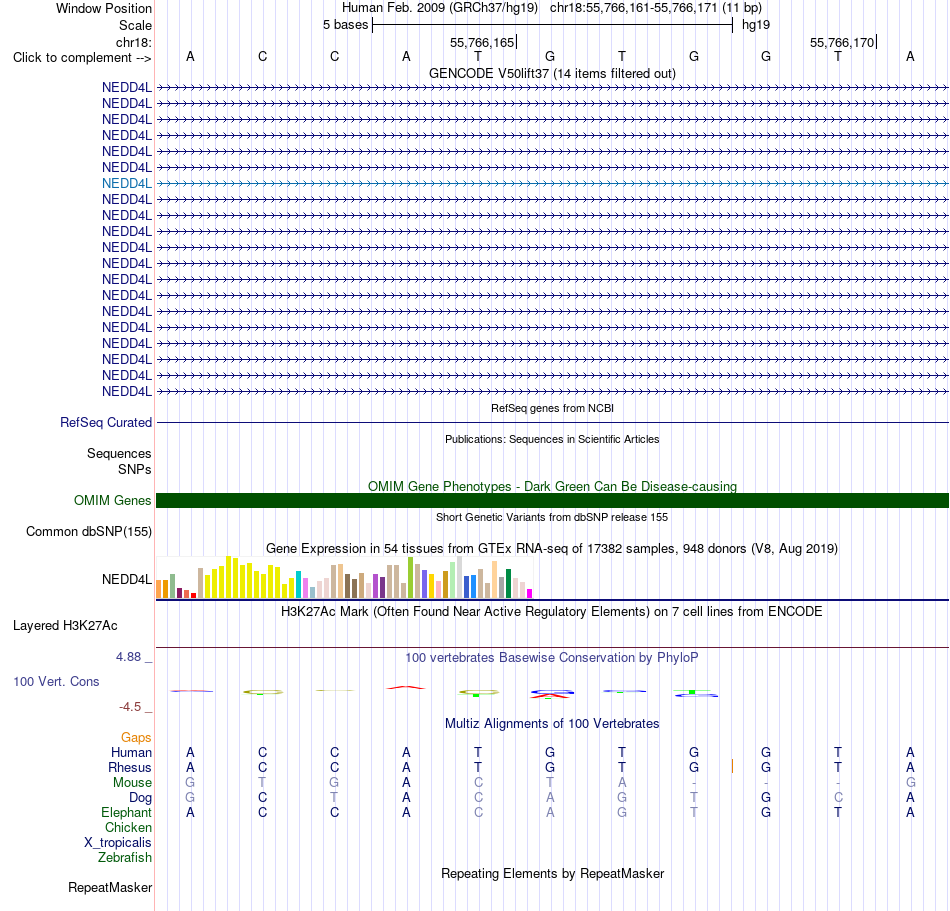Click the orange insertion mark in the Rhesus row
This screenshot has width=950, height=911.
[732, 766]
